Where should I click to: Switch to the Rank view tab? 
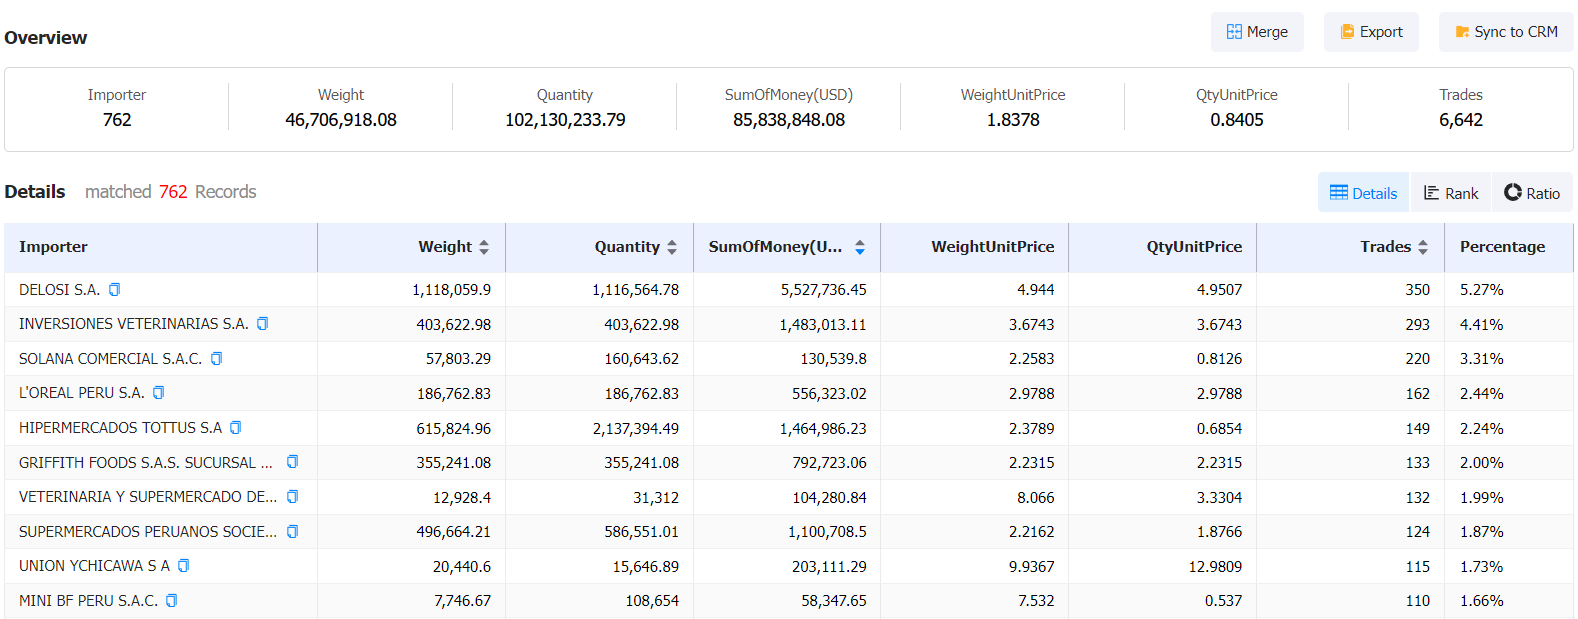pyautogui.click(x=1451, y=193)
